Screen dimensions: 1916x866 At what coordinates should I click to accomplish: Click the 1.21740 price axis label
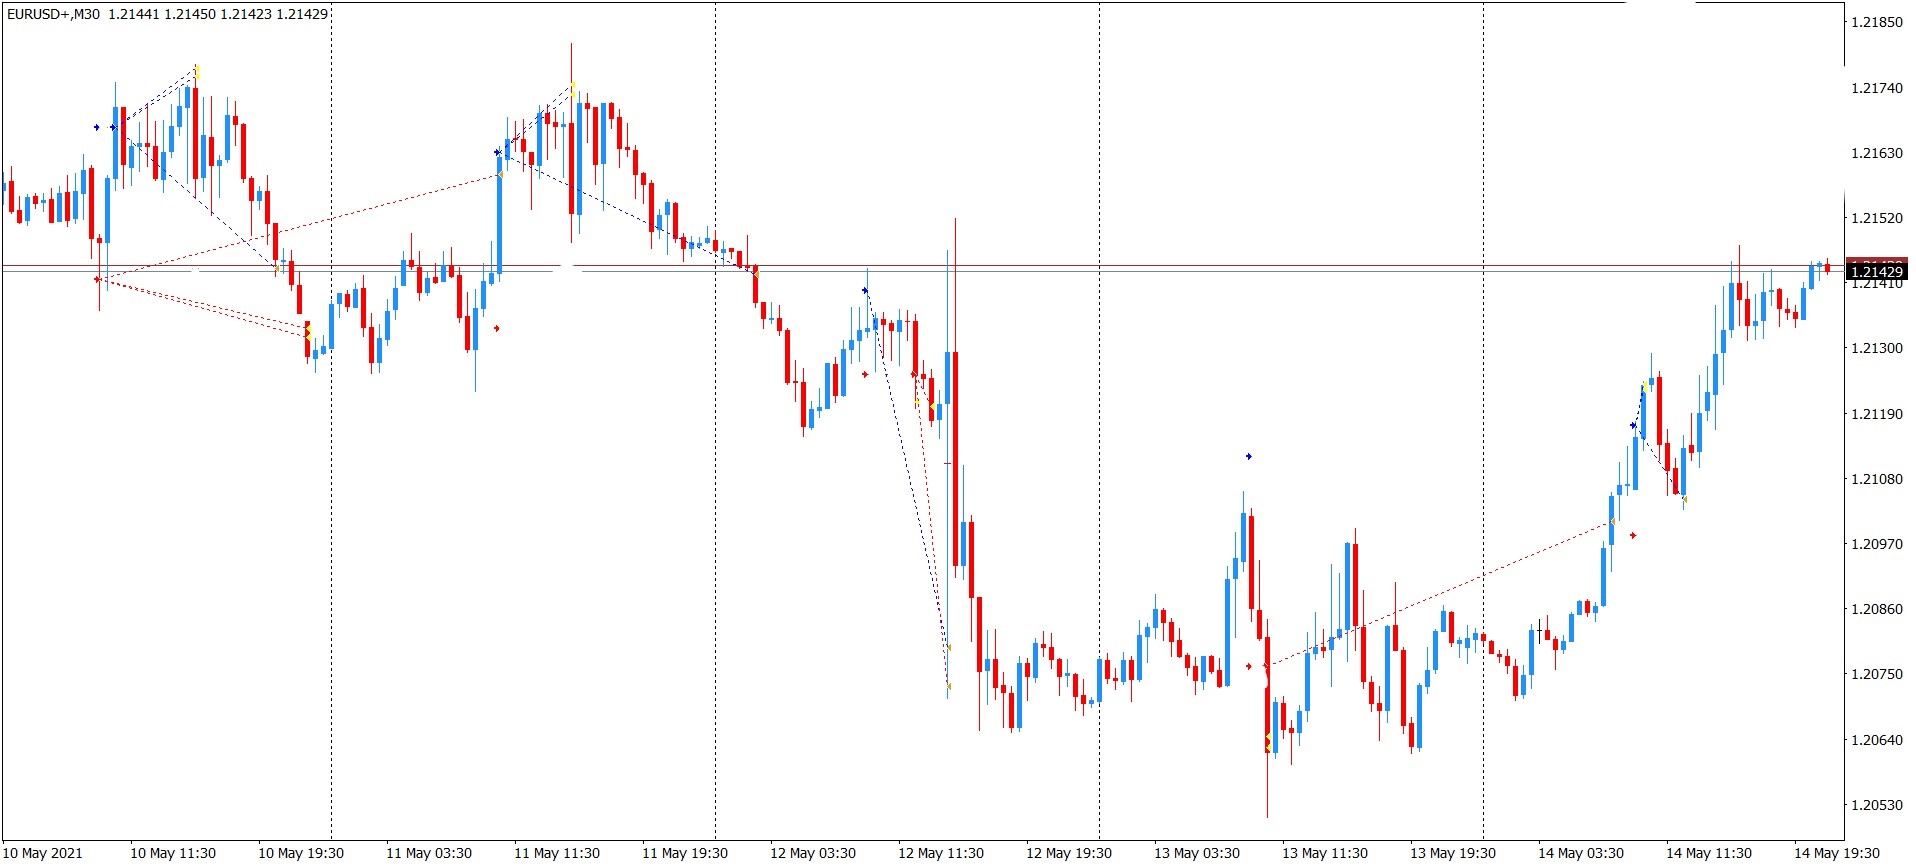1877,88
